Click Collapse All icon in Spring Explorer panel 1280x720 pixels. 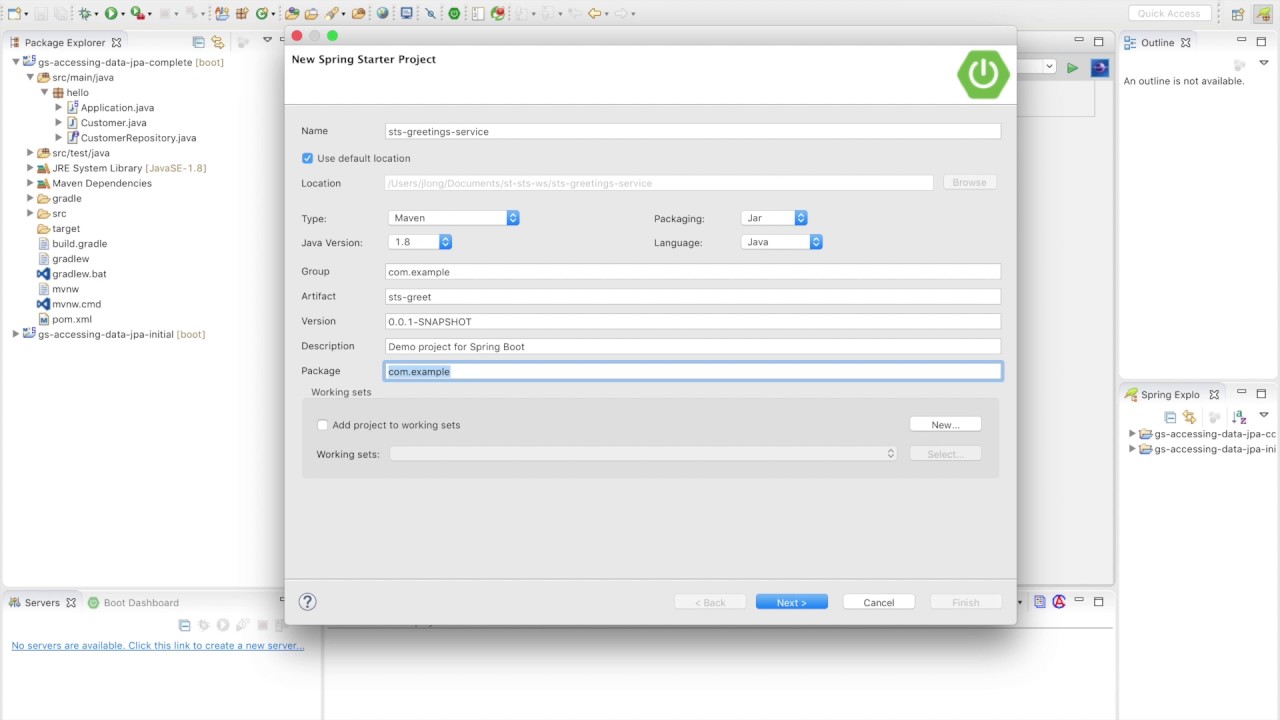1170,417
